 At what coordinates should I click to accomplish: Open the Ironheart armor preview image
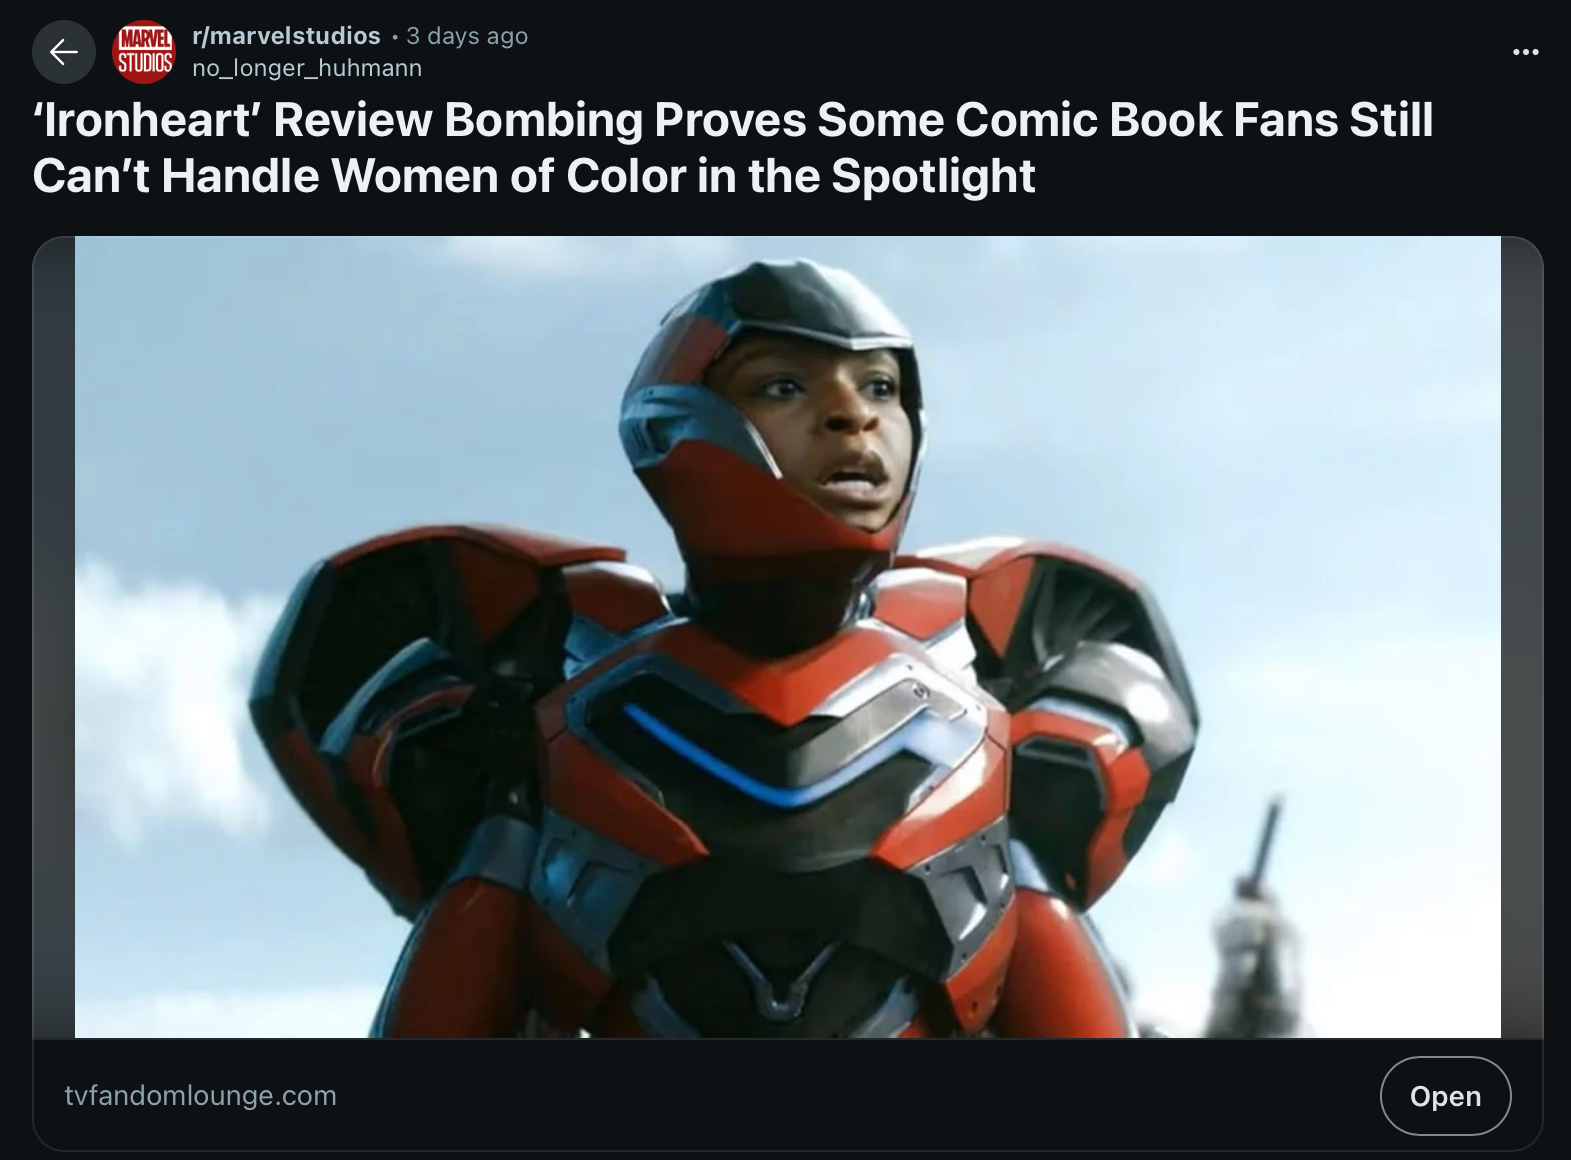pyautogui.click(x=788, y=637)
